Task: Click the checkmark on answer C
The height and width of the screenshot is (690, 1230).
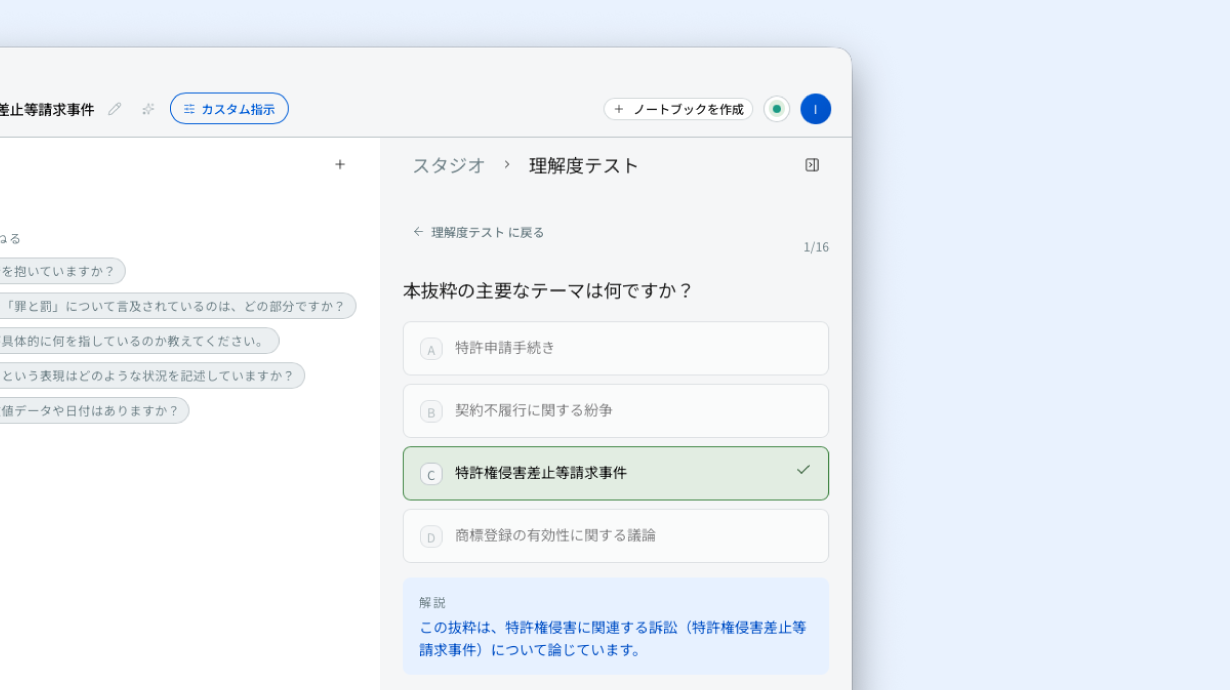Action: [803, 470]
